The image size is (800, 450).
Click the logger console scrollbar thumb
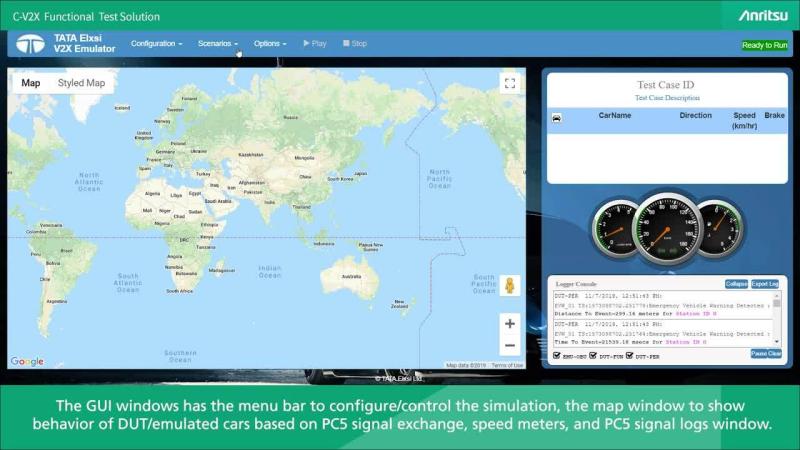coord(777,303)
